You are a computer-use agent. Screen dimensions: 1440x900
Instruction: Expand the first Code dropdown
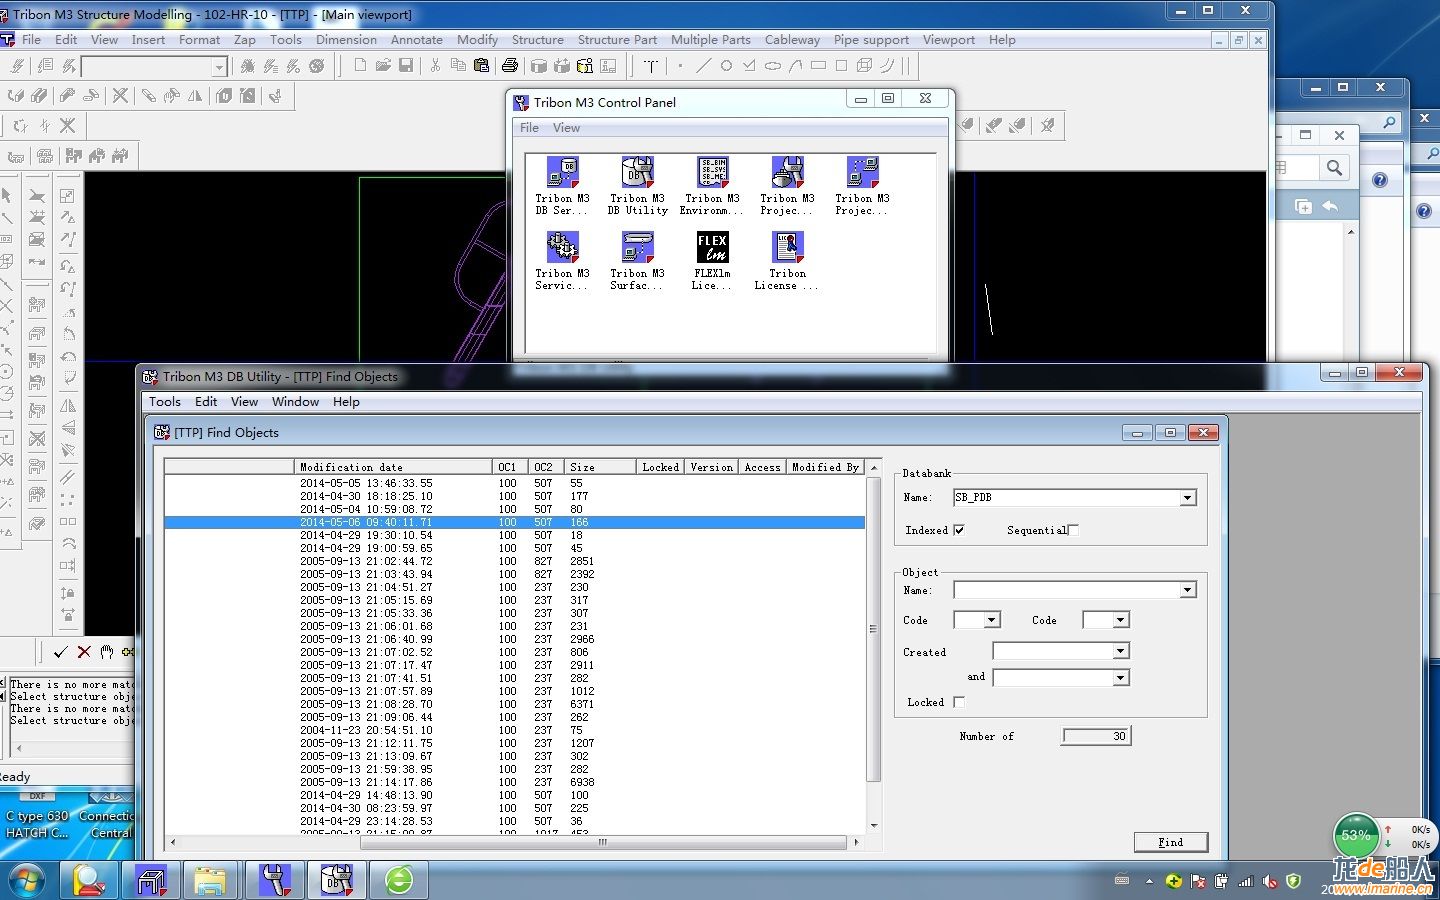991,620
